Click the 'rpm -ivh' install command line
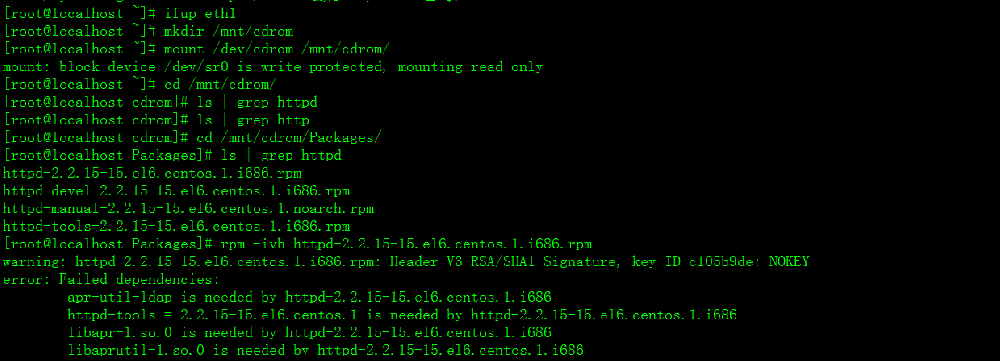This screenshot has height=361, width=1000. point(297,244)
